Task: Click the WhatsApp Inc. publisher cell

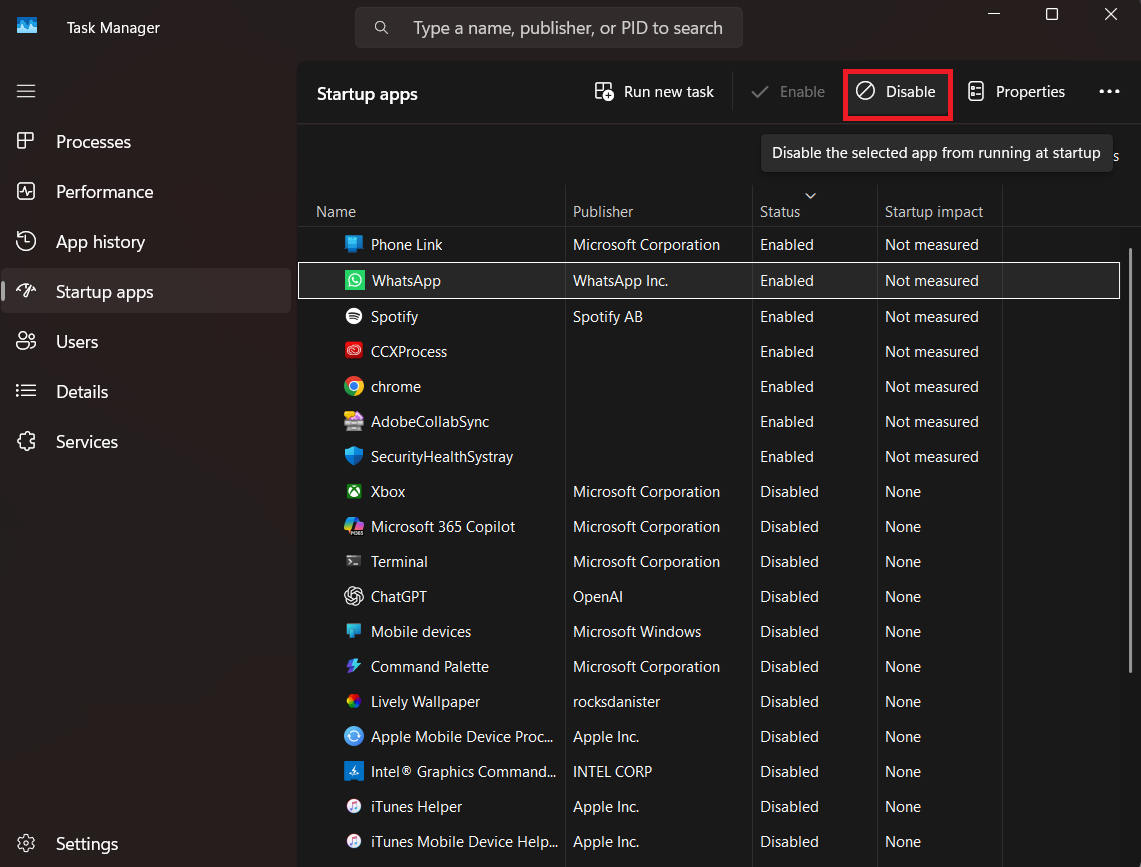Action: point(620,281)
